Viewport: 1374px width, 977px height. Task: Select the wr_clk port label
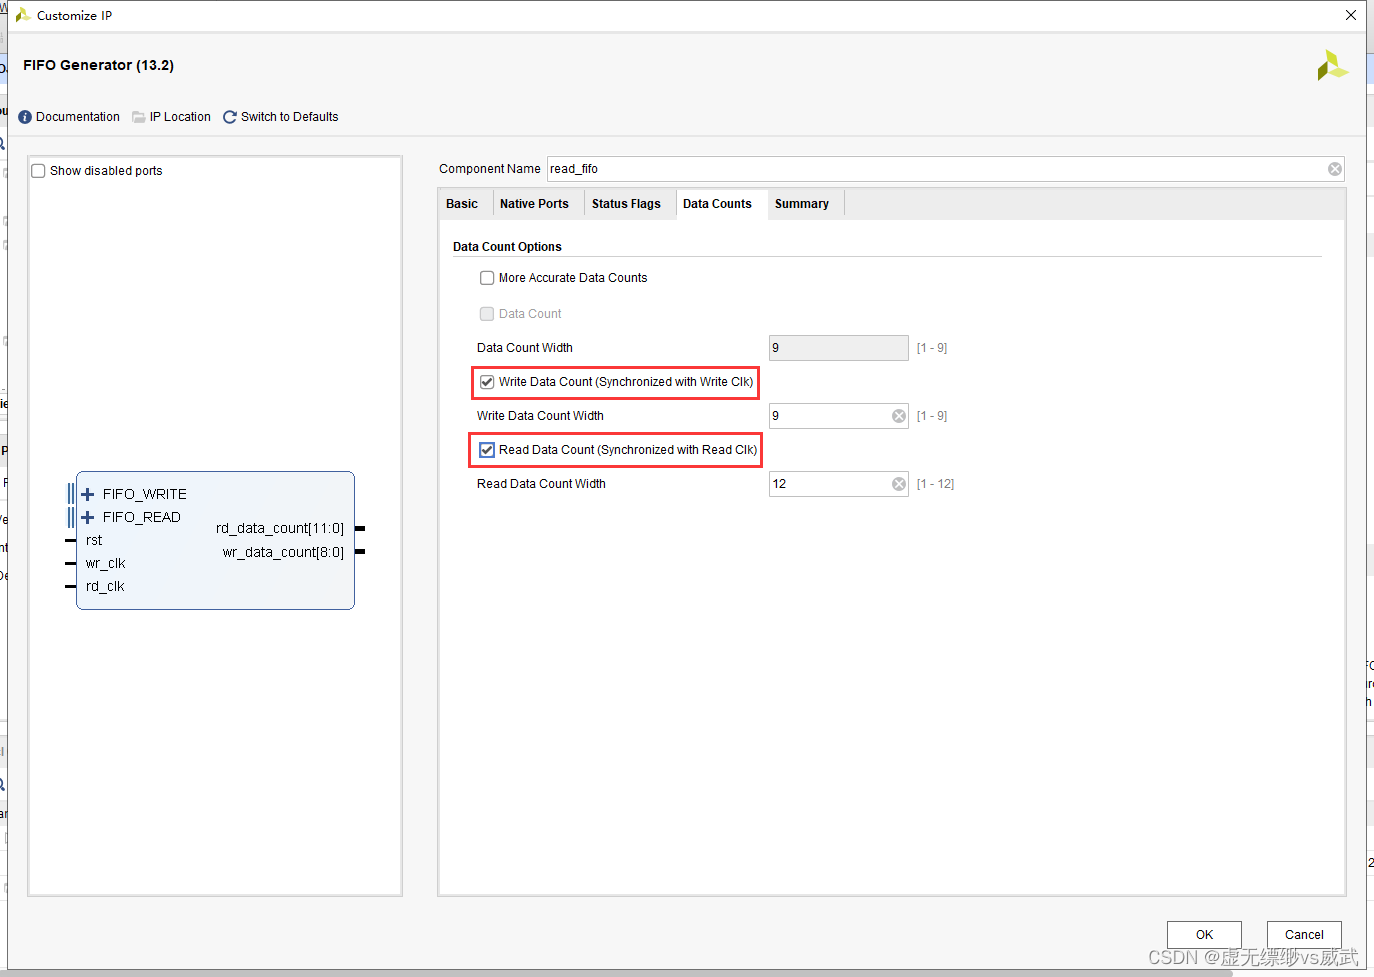[105, 564]
